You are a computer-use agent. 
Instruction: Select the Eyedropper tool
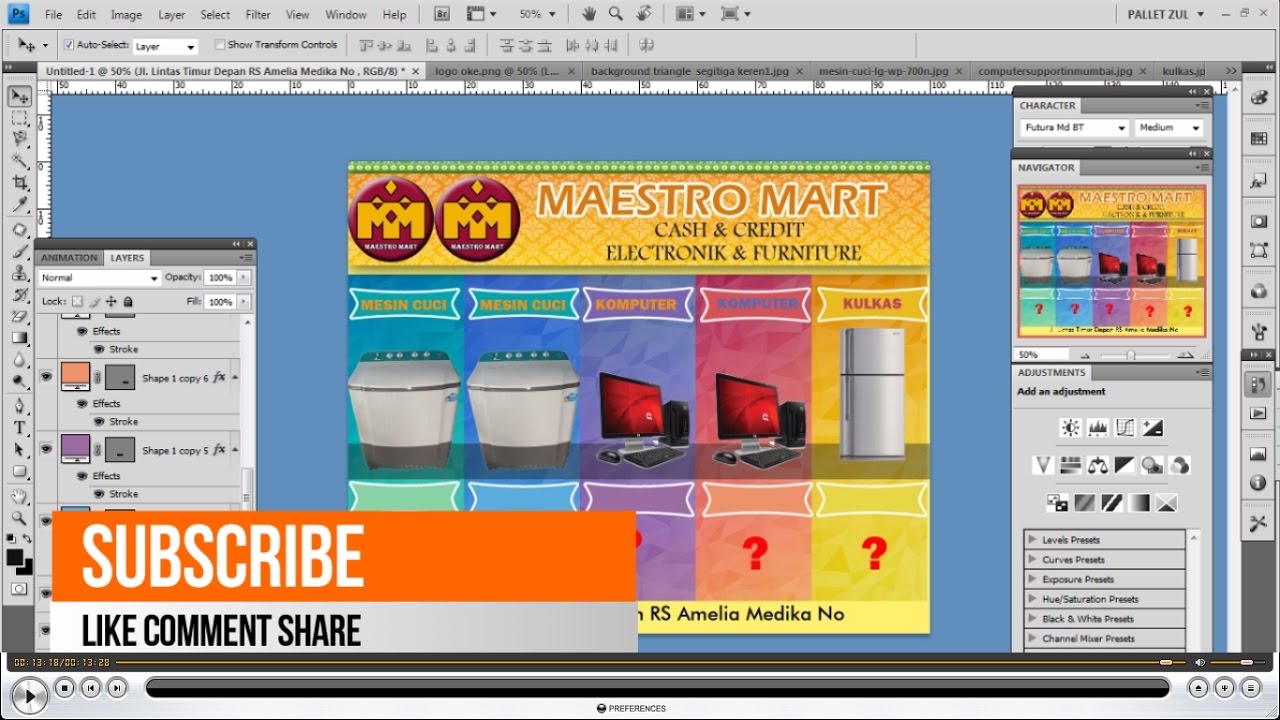click(19, 205)
